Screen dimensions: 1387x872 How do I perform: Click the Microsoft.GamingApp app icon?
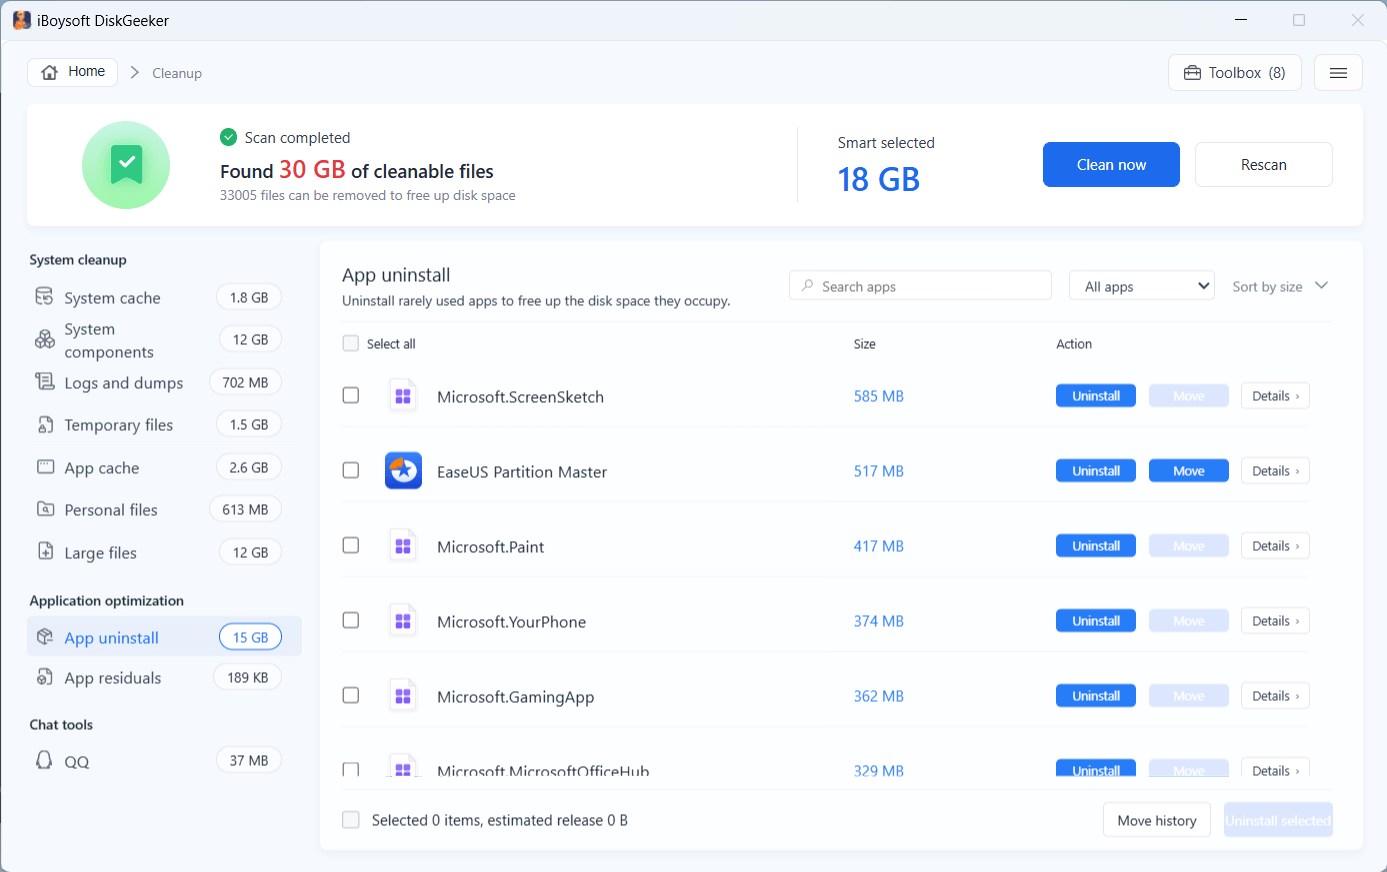pyautogui.click(x=403, y=696)
